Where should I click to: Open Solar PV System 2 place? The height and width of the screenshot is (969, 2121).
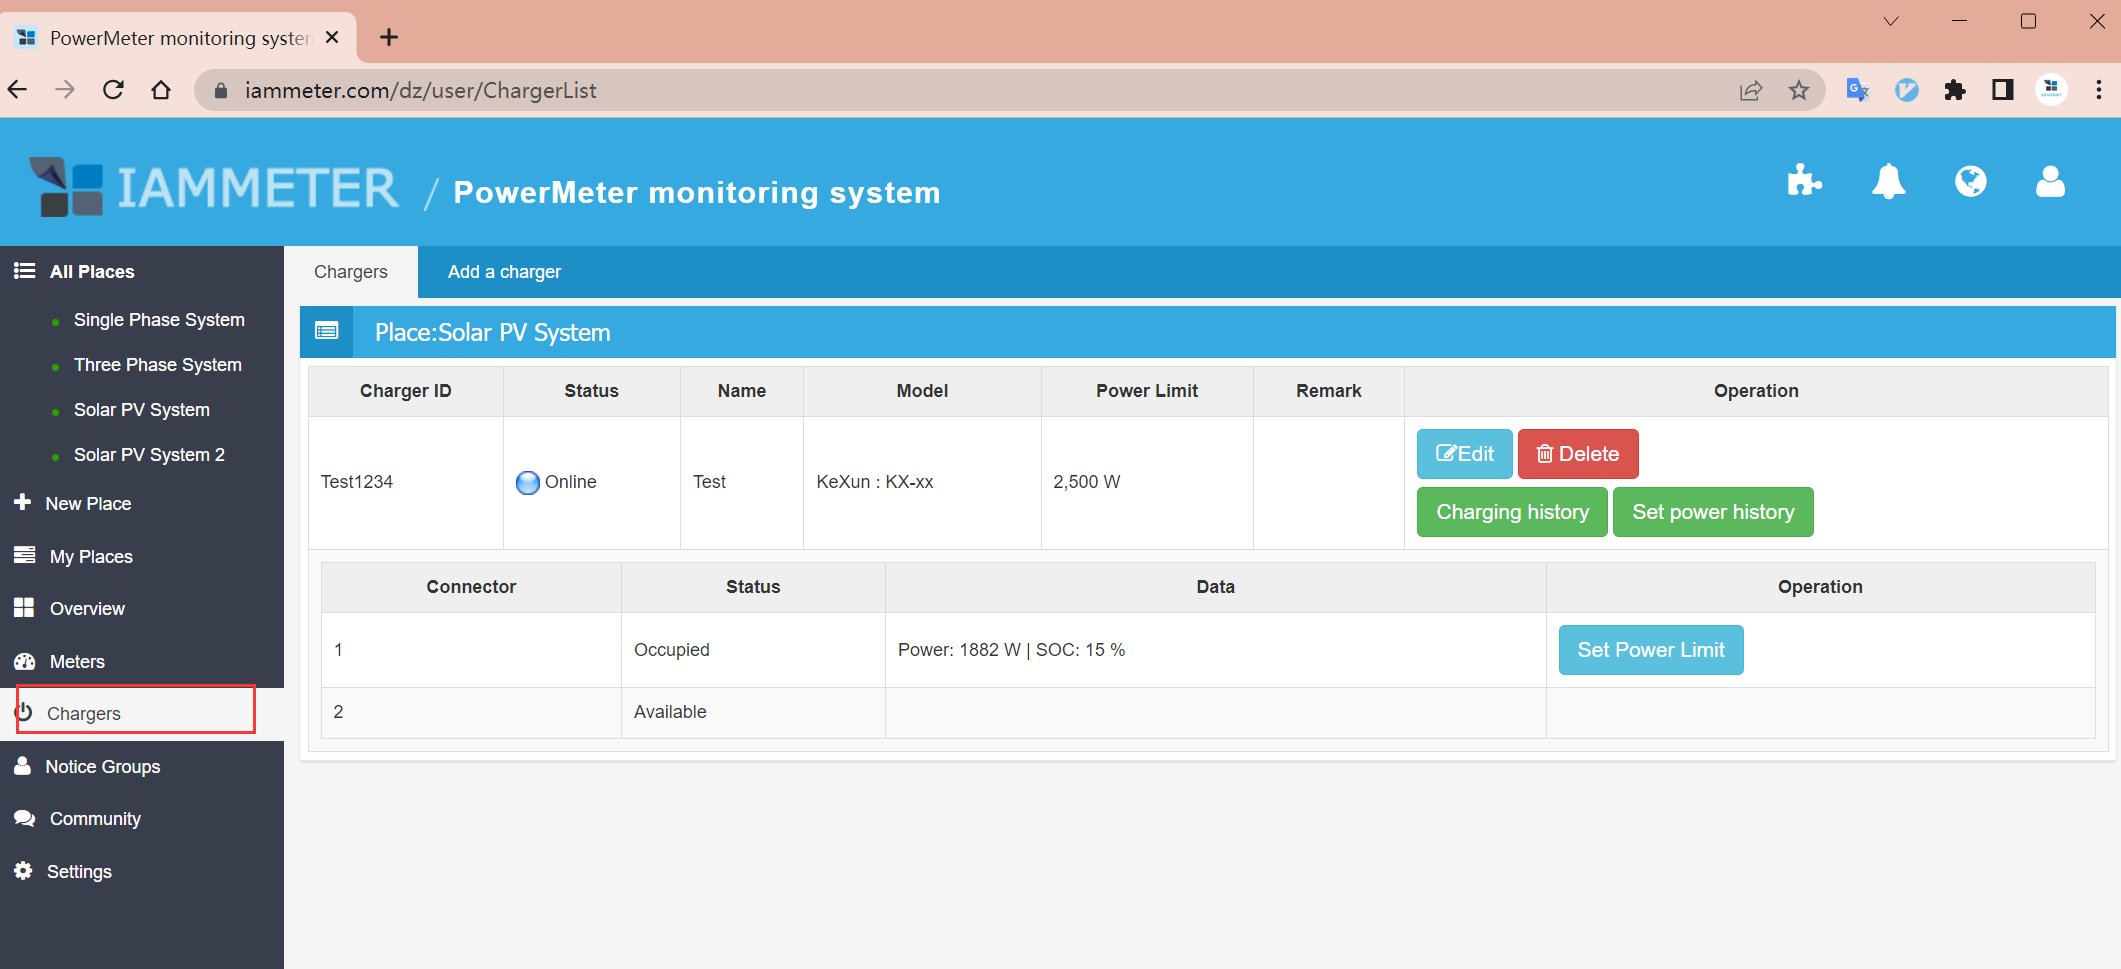pyautogui.click(x=149, y=455)
